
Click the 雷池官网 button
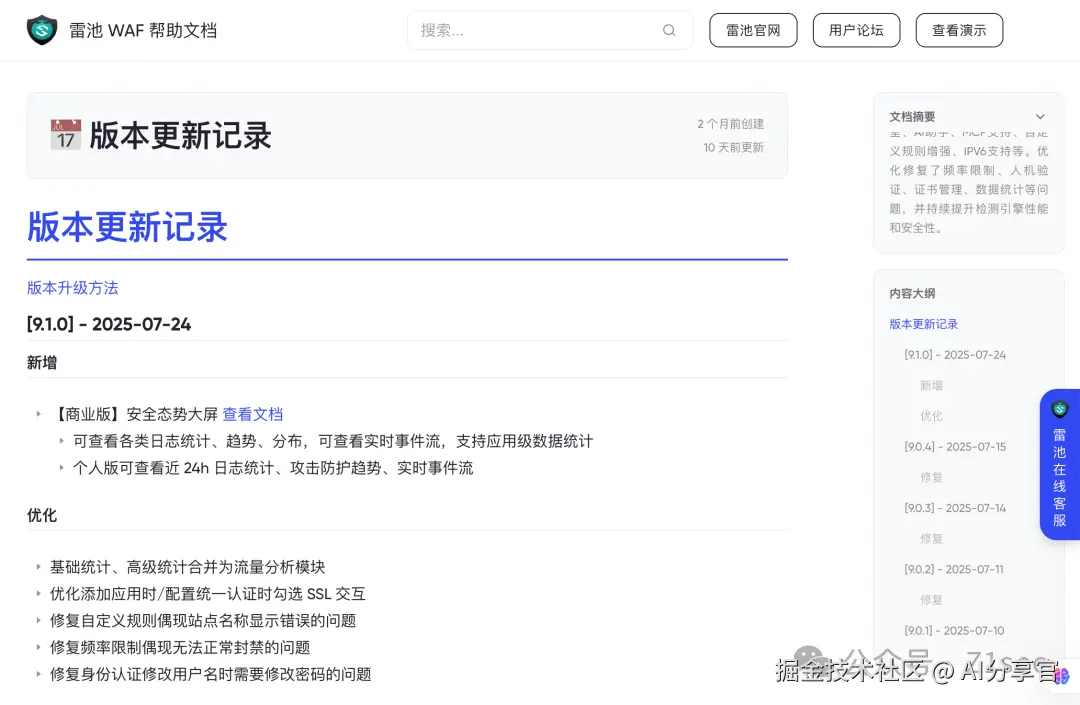pos(753,30)
